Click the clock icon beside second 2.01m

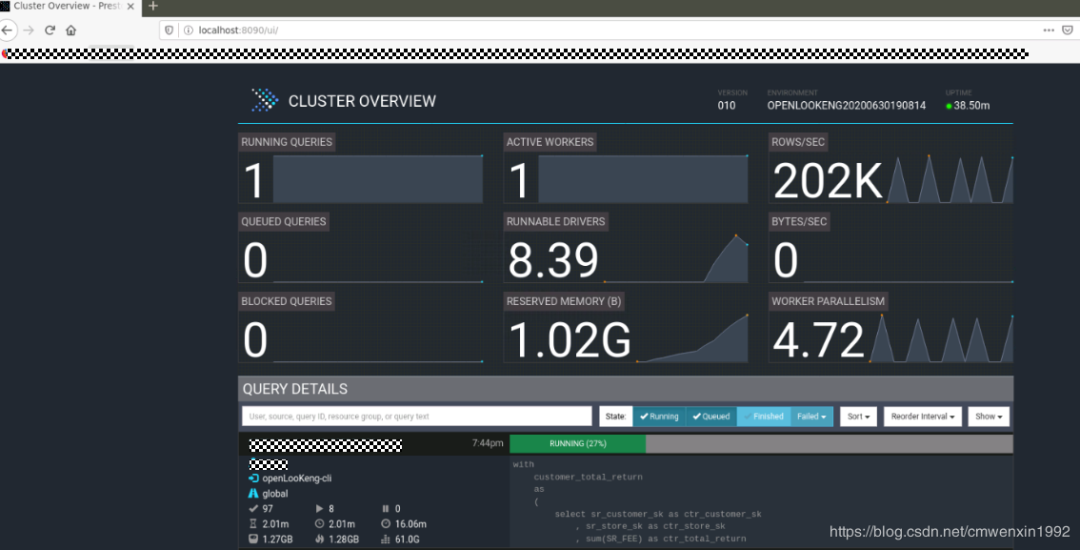319,524
